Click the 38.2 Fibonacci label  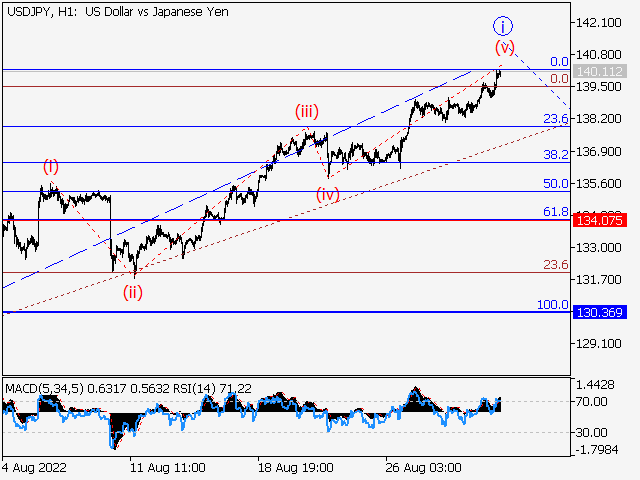[x=556, y=154]
